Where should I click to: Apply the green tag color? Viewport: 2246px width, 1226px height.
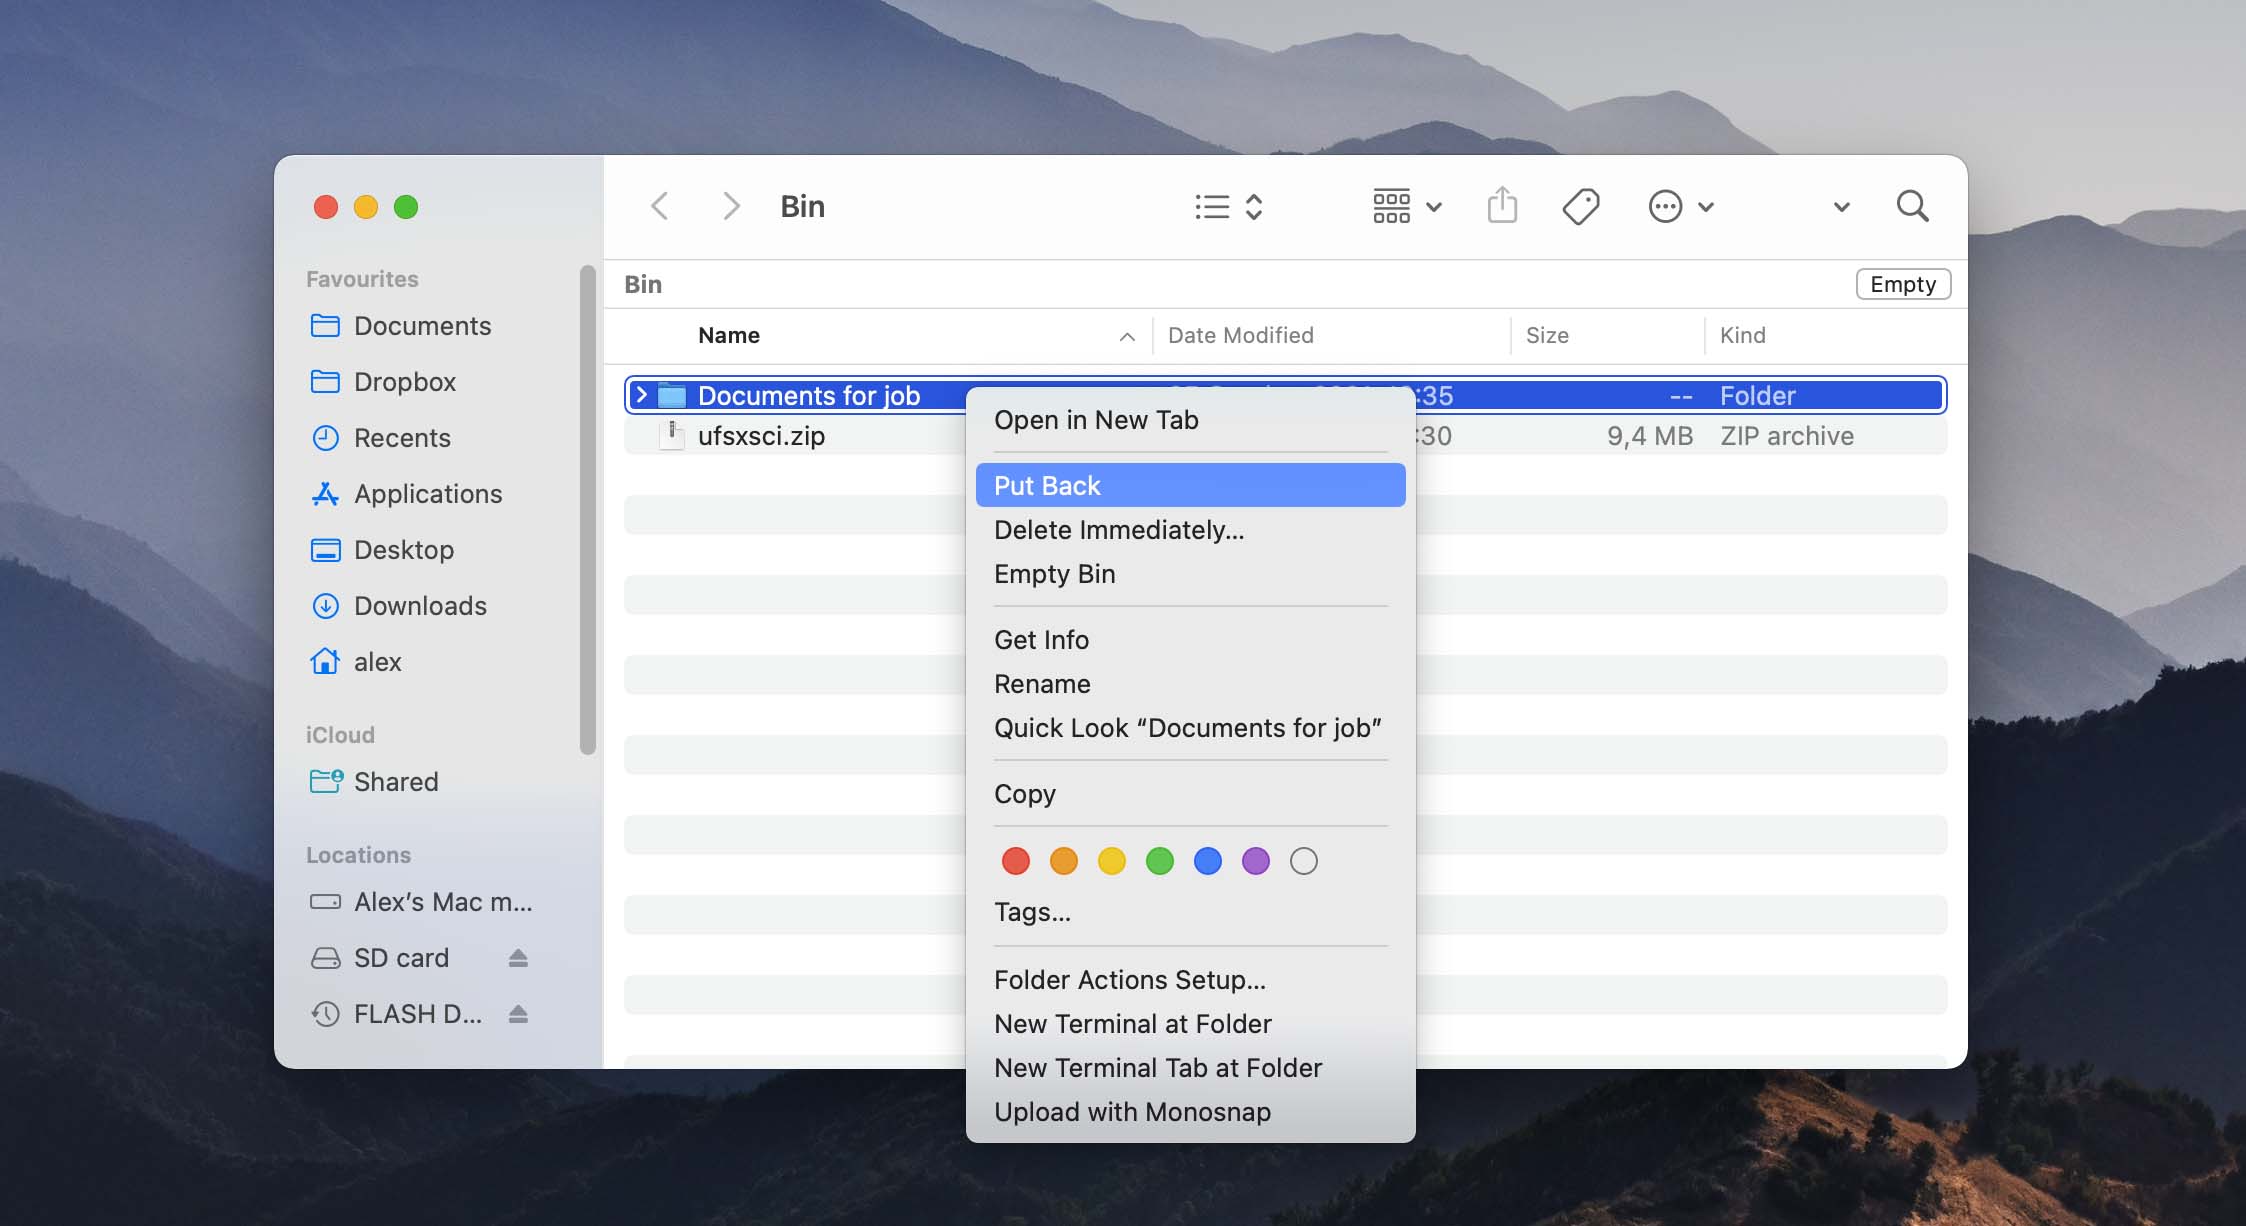pyautogui.click(x=1159, y=861)
